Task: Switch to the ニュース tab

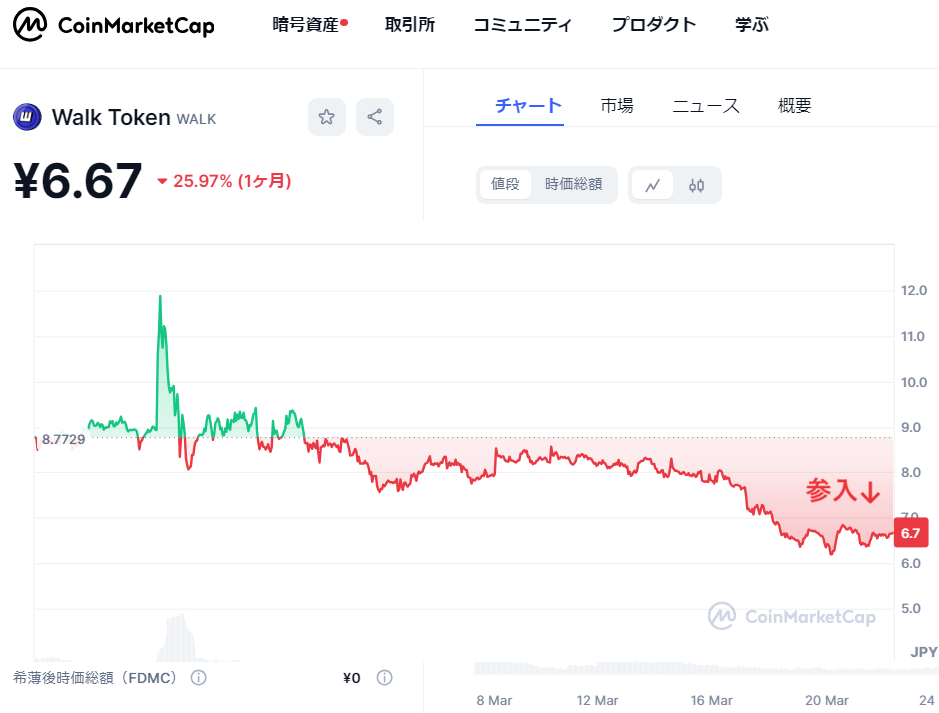Action: pos(706,105)
